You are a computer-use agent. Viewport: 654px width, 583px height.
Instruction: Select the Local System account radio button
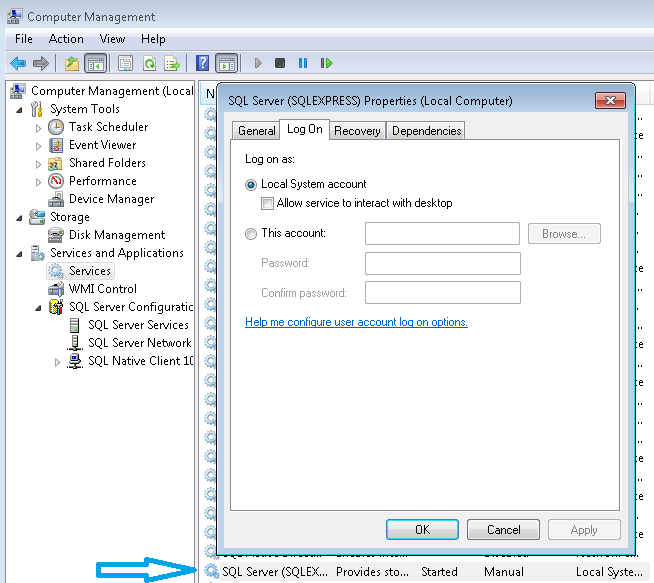[x=251, y=185]
